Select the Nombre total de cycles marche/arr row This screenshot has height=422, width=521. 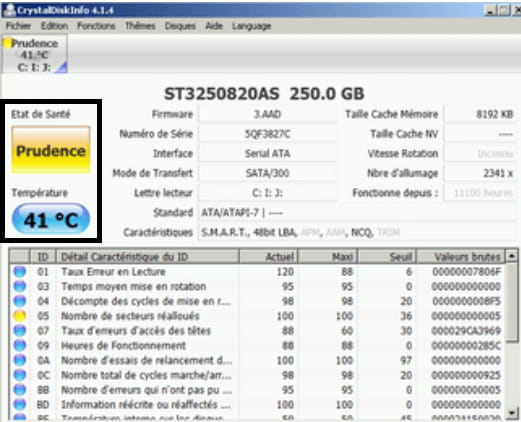[x=257, y=375]
